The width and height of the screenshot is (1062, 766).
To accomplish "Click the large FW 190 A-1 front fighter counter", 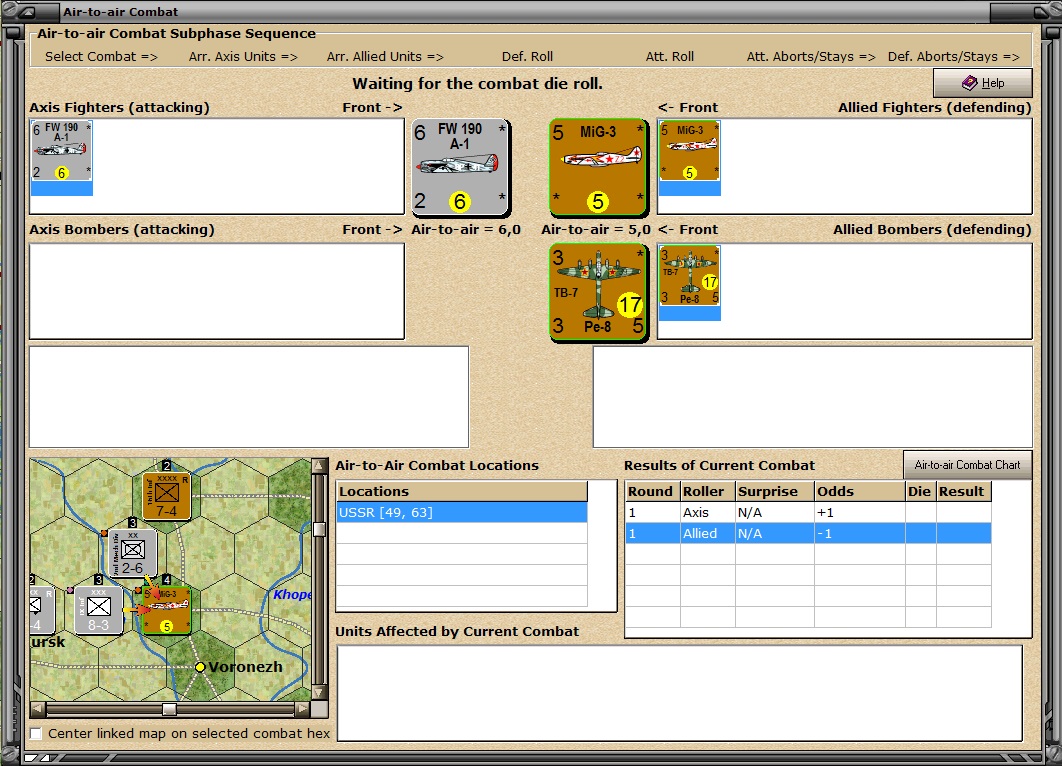I will tap(461, 167).
